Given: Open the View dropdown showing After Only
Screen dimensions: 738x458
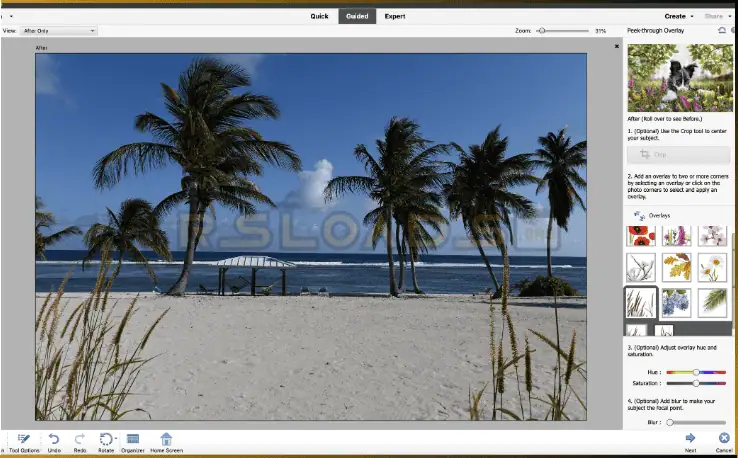Looking at the screenshot, I should click(x=58, y=31).
